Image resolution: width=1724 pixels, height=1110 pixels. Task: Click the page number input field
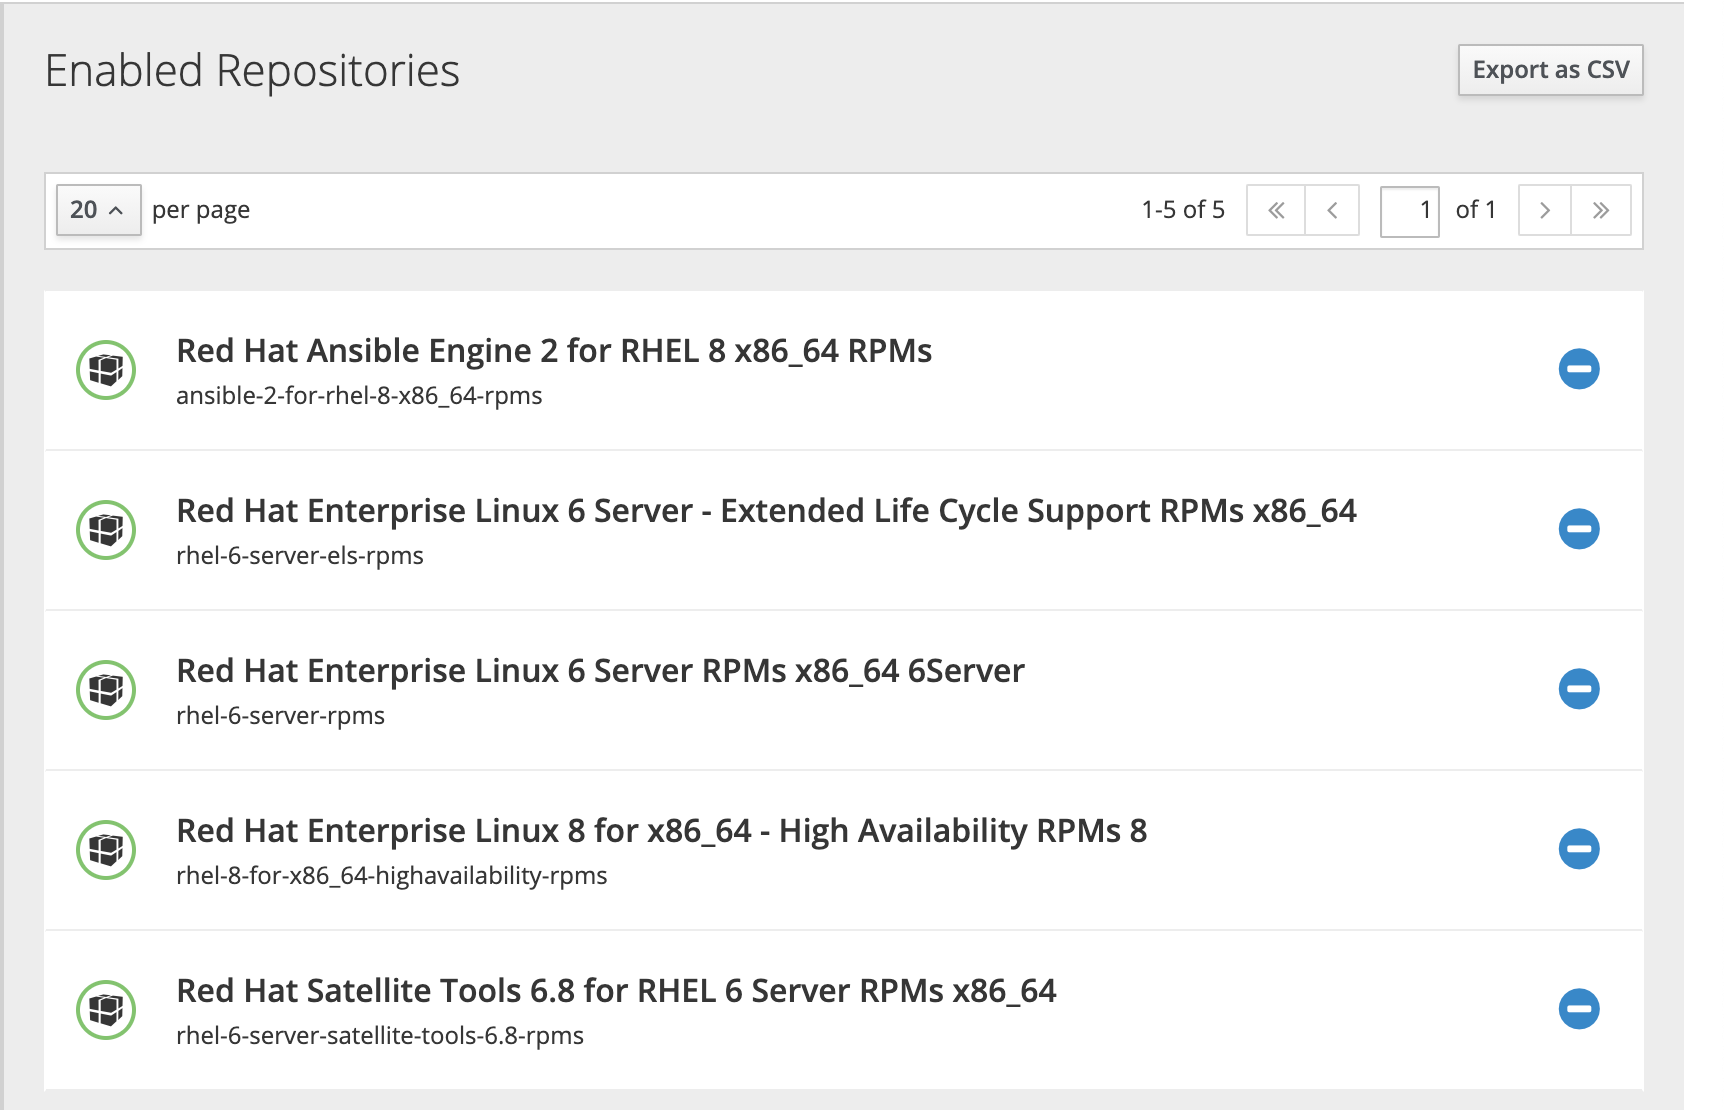click(1409, 210)
